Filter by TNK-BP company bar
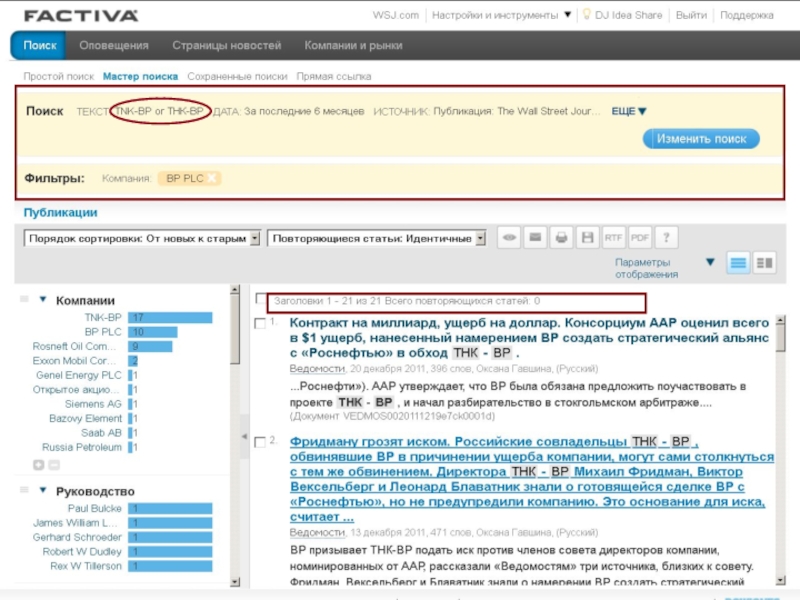 pos(170,317)
